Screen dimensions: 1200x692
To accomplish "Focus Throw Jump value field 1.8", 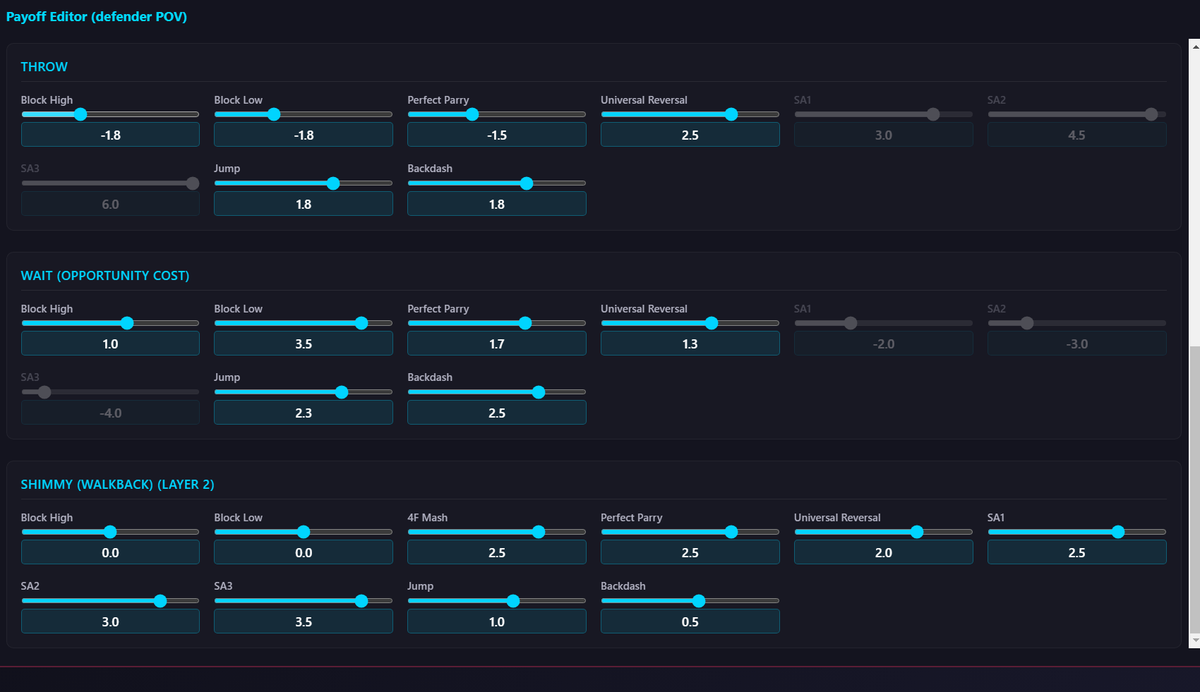I will pyautogui.click(x=303, y=204).
